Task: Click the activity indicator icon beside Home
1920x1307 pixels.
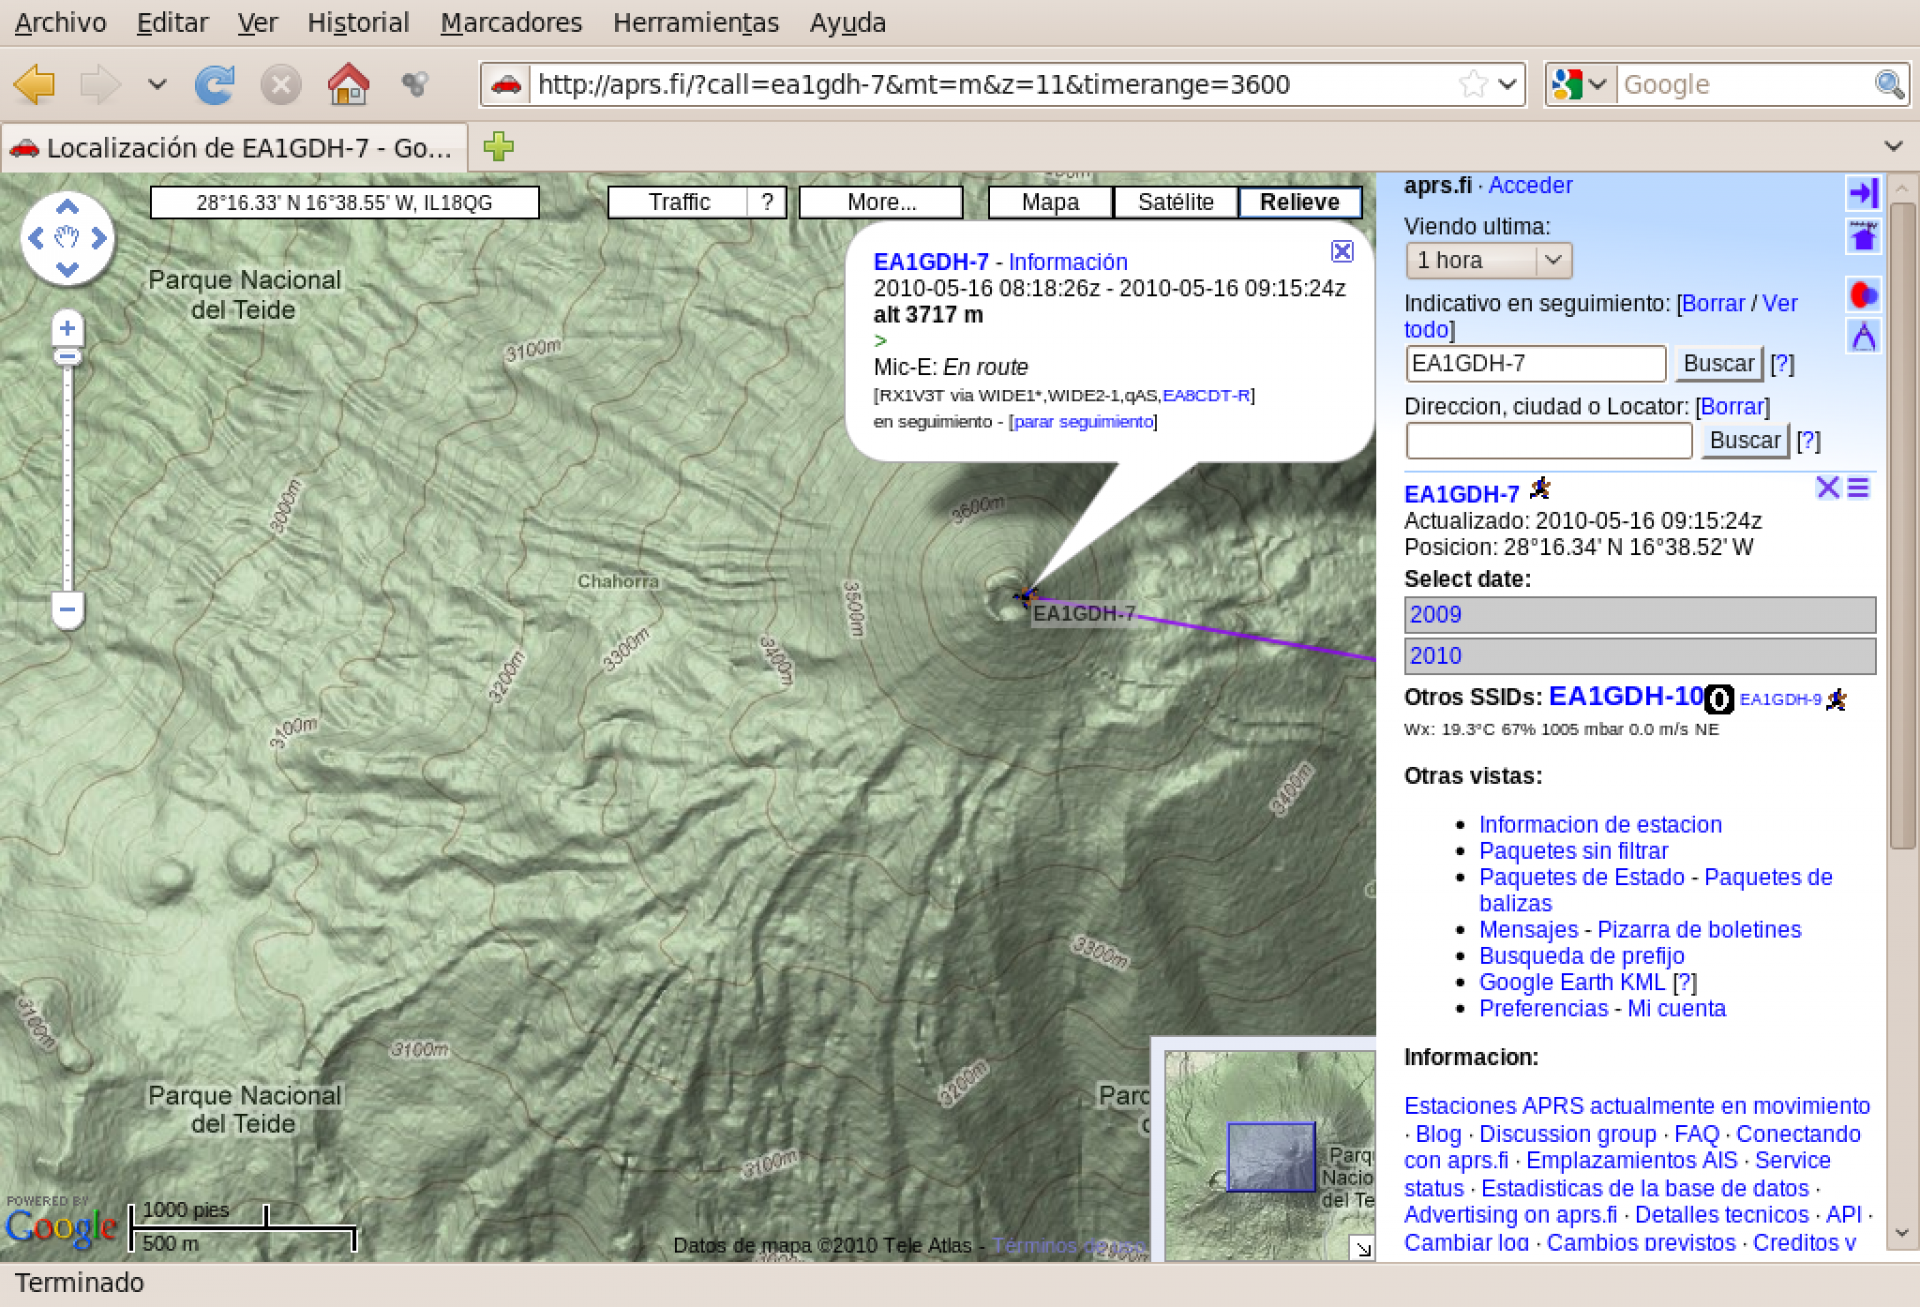Action: click(x=415, y=84)
